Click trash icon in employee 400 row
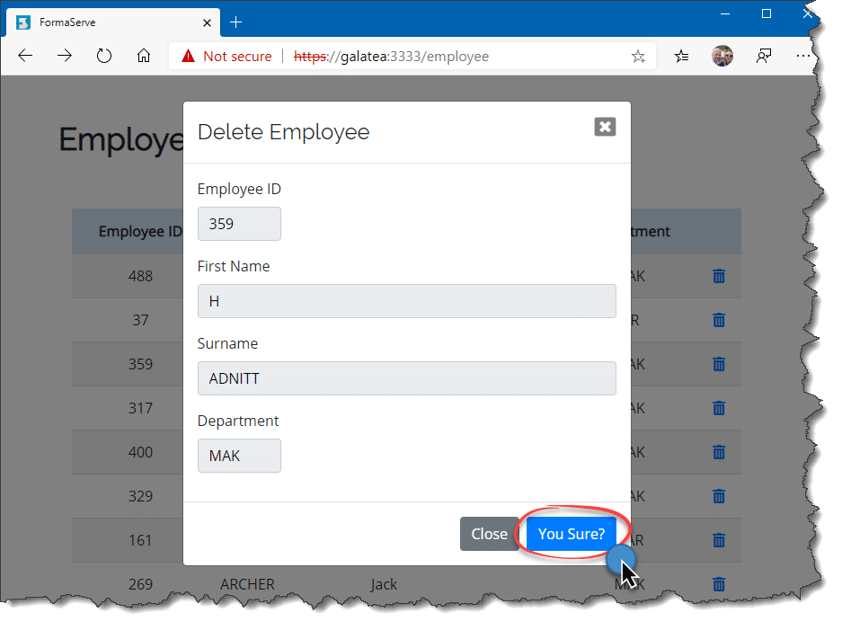The width and height of the screenshot is (842, 630). click(718, 452)
